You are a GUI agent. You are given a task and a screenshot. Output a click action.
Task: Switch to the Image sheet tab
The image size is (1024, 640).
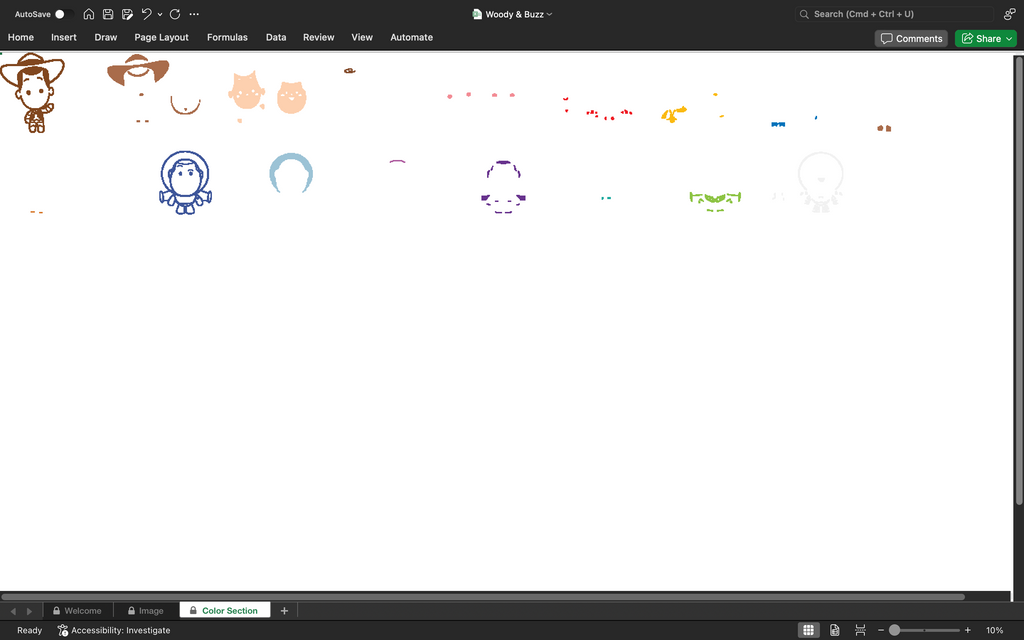(x=146, y=611)
